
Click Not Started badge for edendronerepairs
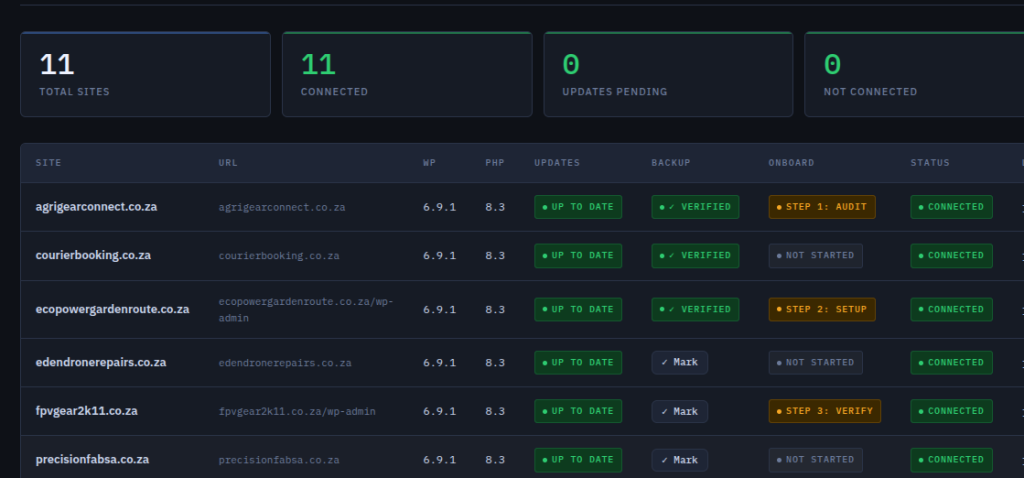tap(815, 362)
